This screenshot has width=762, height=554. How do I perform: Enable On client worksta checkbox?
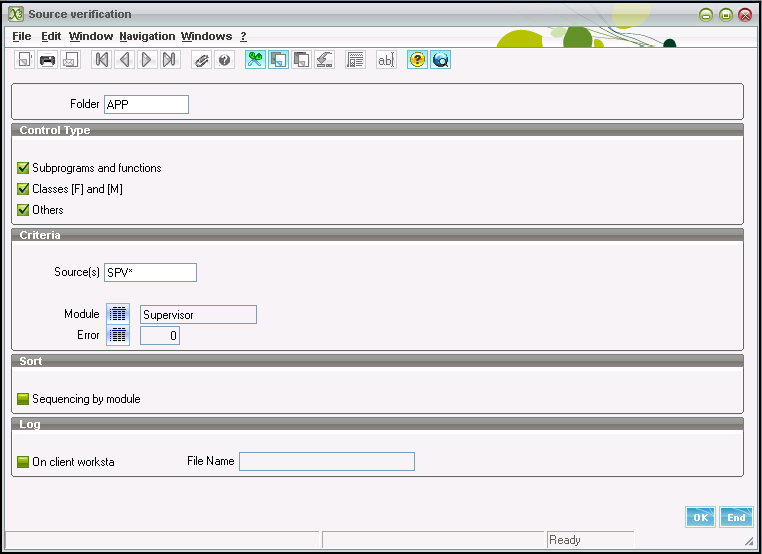click(23, 462)
